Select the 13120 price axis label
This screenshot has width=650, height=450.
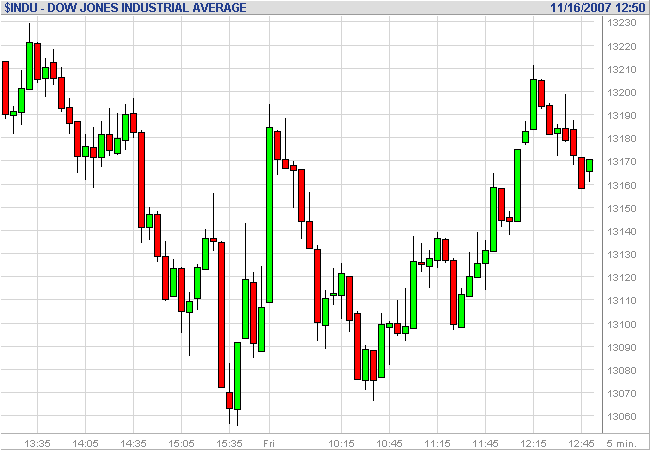tap(621, 277)
